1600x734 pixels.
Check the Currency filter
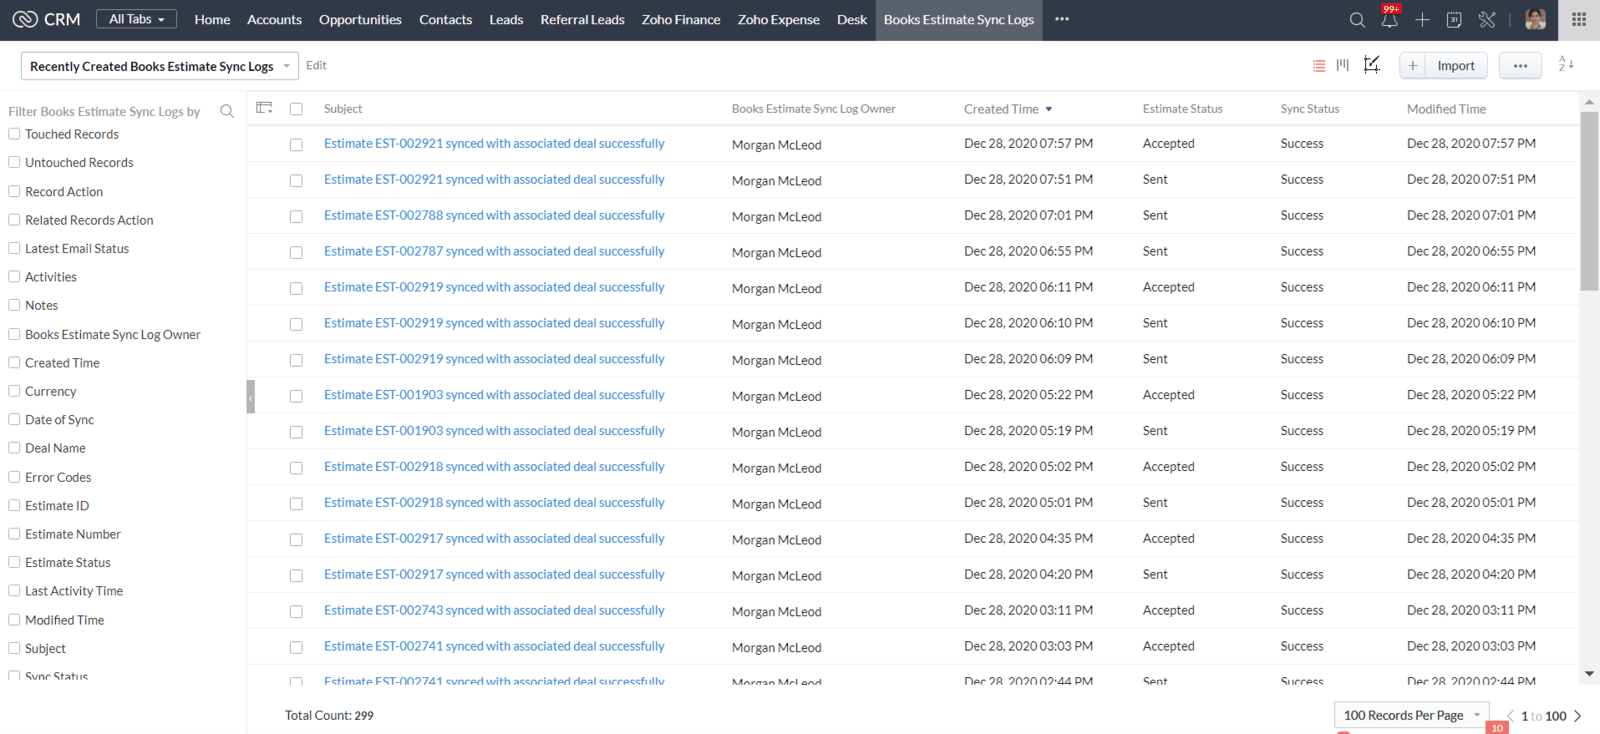coord(14,391)
